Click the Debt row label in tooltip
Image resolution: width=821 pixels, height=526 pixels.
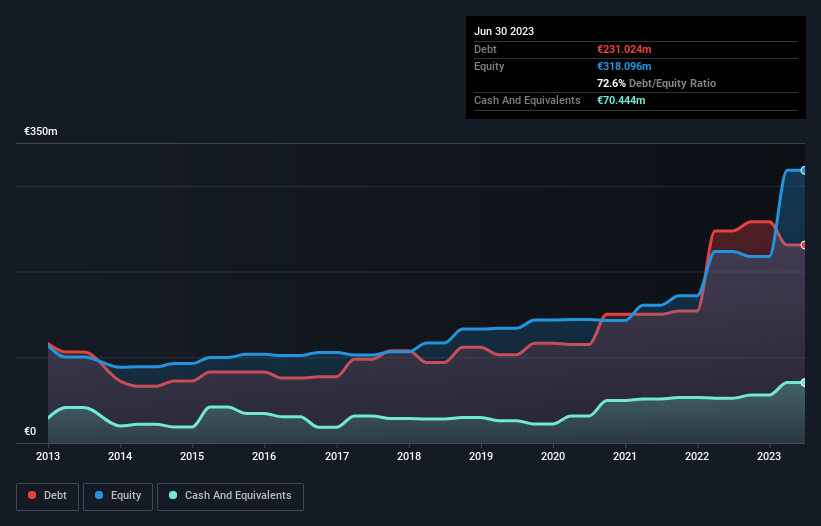click(485, 49)
